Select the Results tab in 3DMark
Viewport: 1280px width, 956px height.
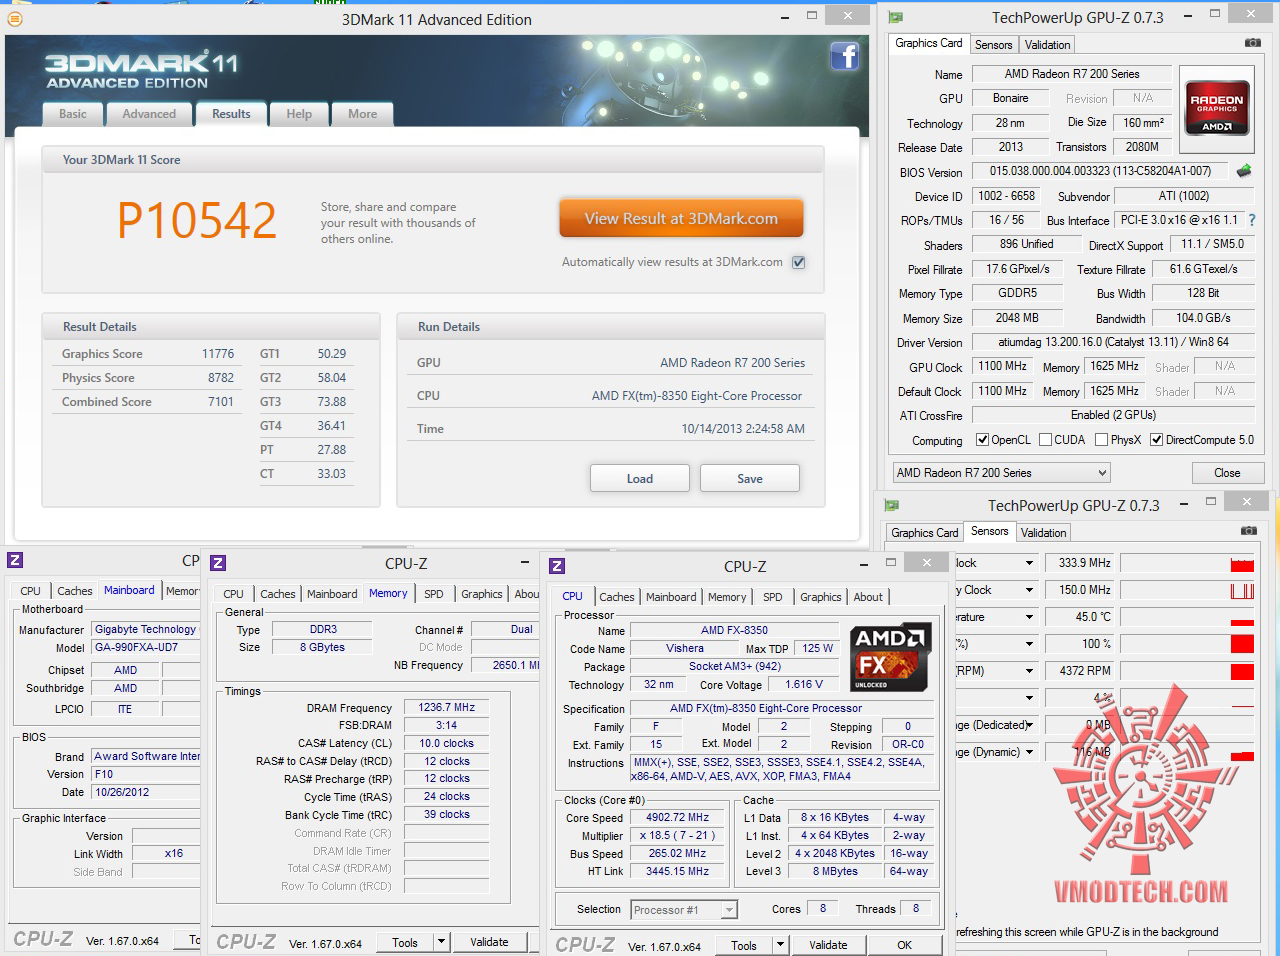tap(231, 114)
